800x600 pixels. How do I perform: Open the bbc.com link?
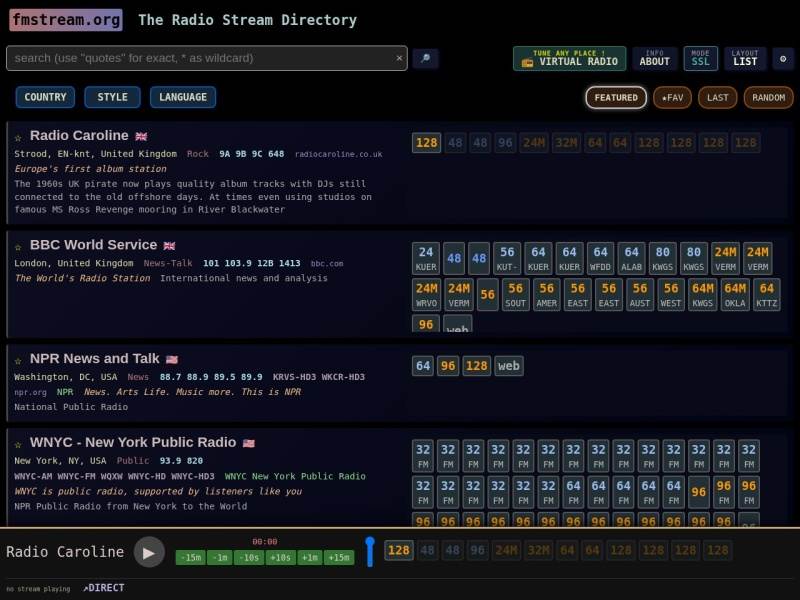pos(327,264)
